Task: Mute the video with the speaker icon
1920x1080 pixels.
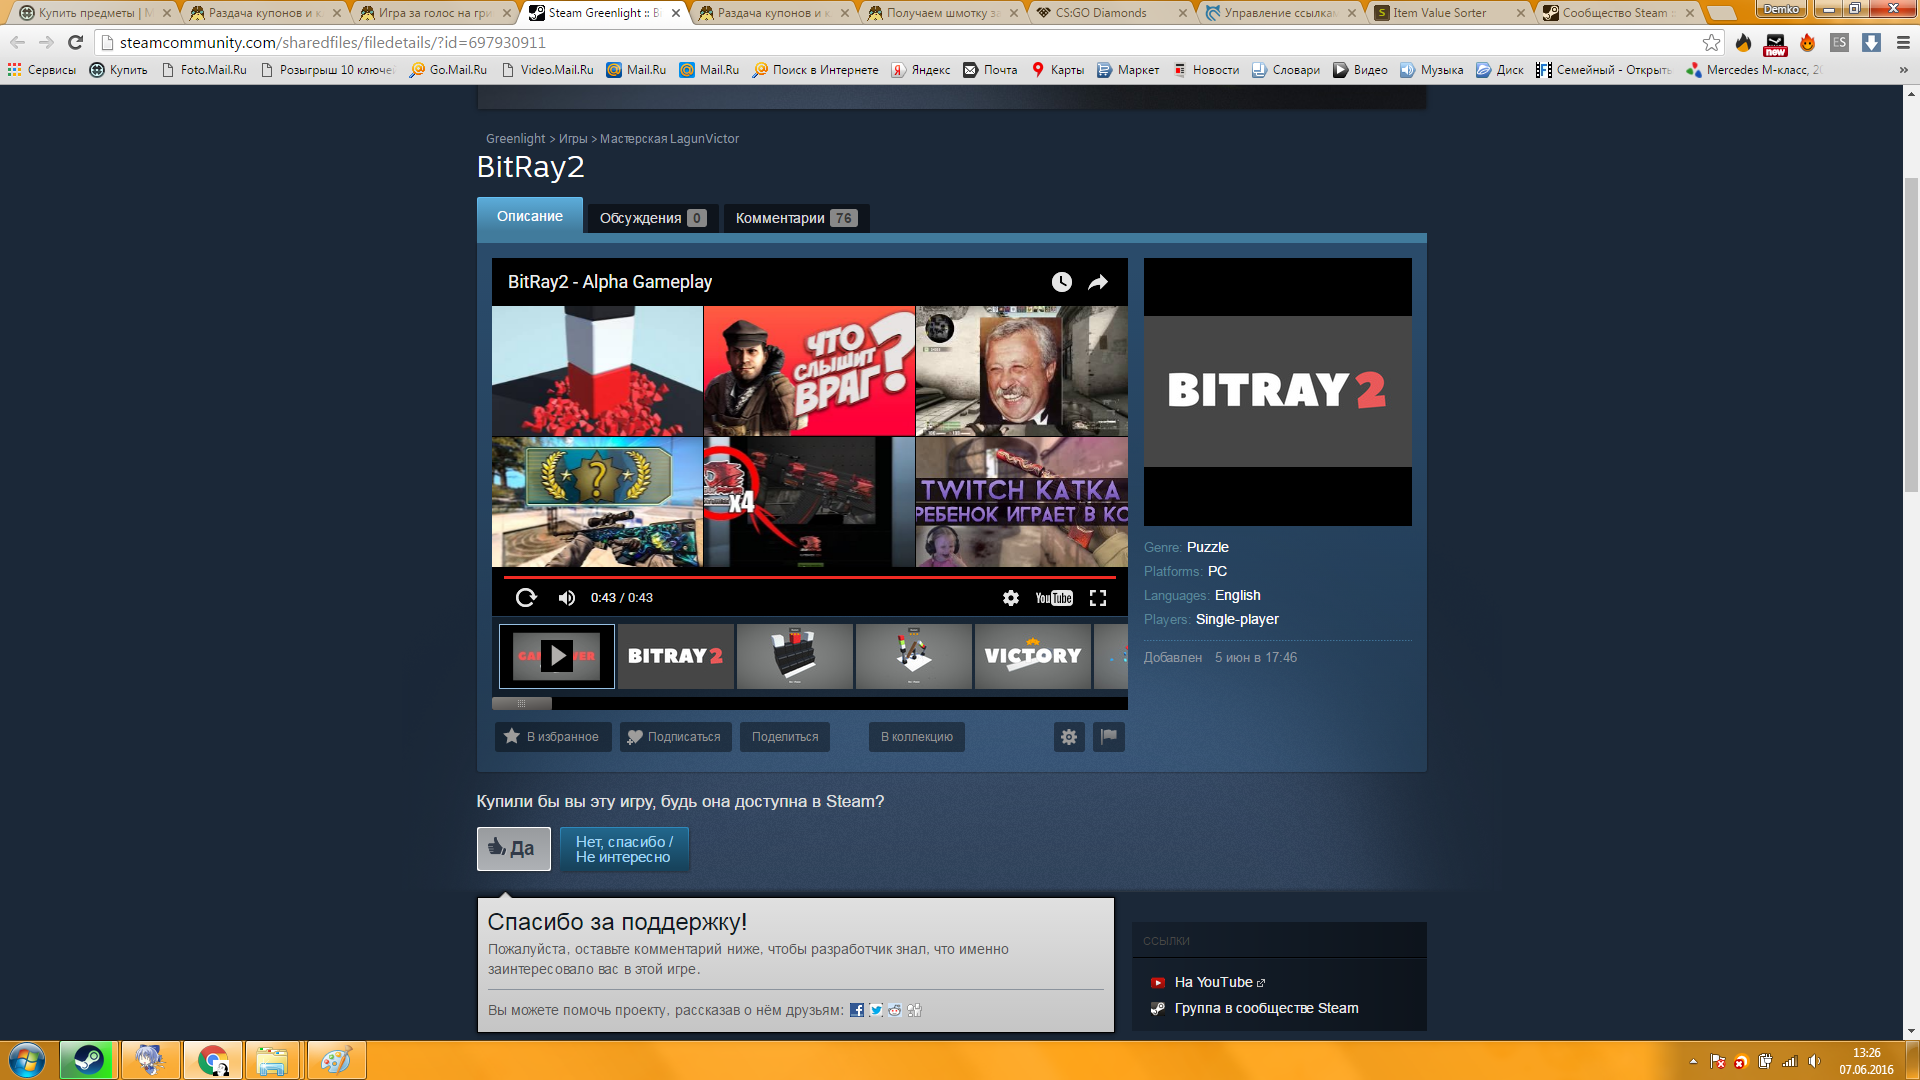Action: pyautogui.click(x=567, y=598)
